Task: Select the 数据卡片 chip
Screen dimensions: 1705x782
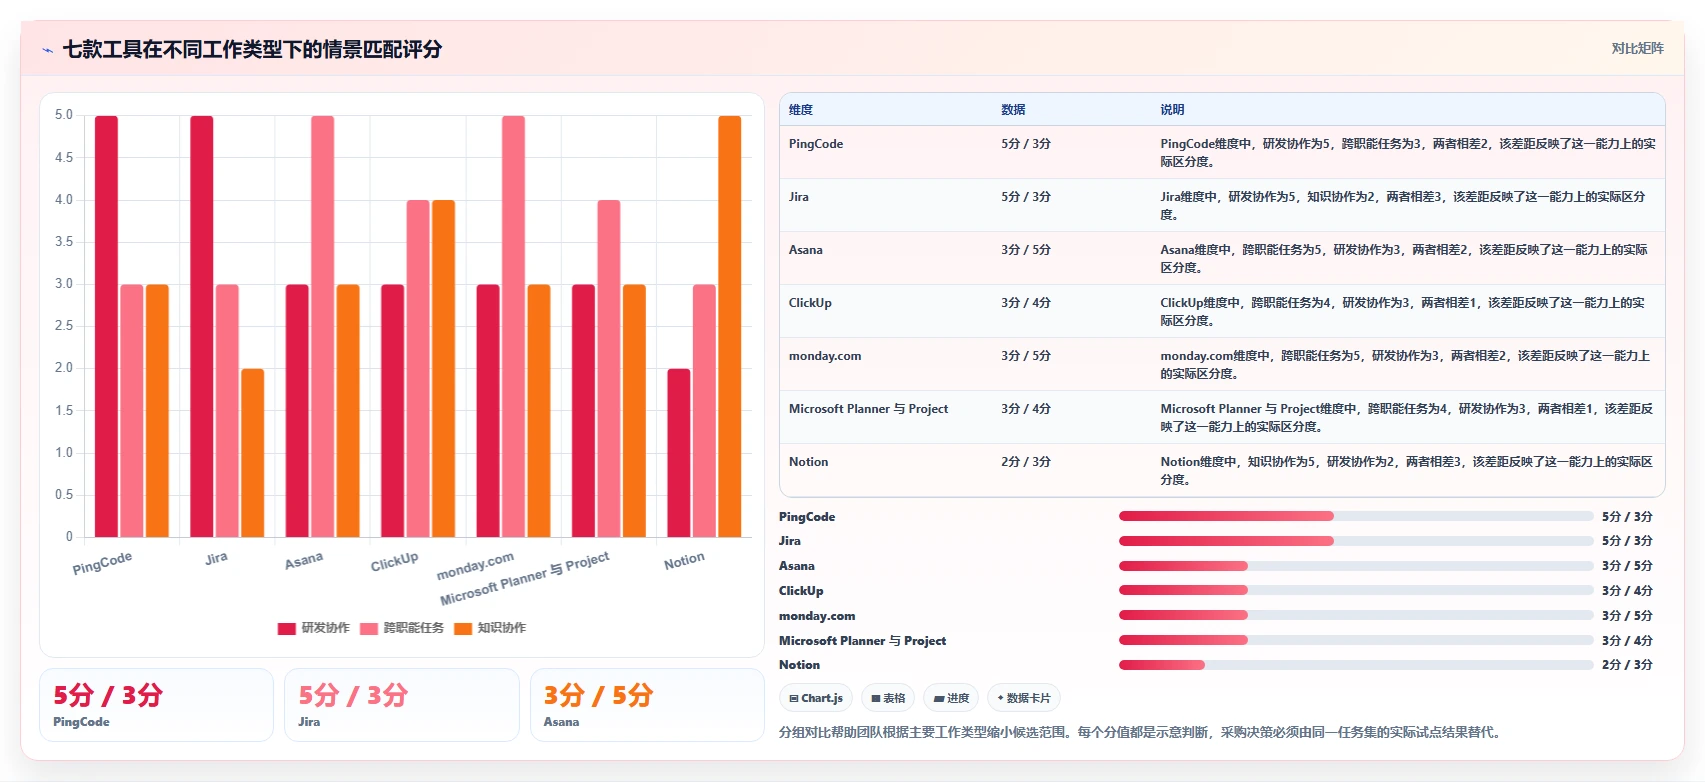Action: click(1024, 698)
